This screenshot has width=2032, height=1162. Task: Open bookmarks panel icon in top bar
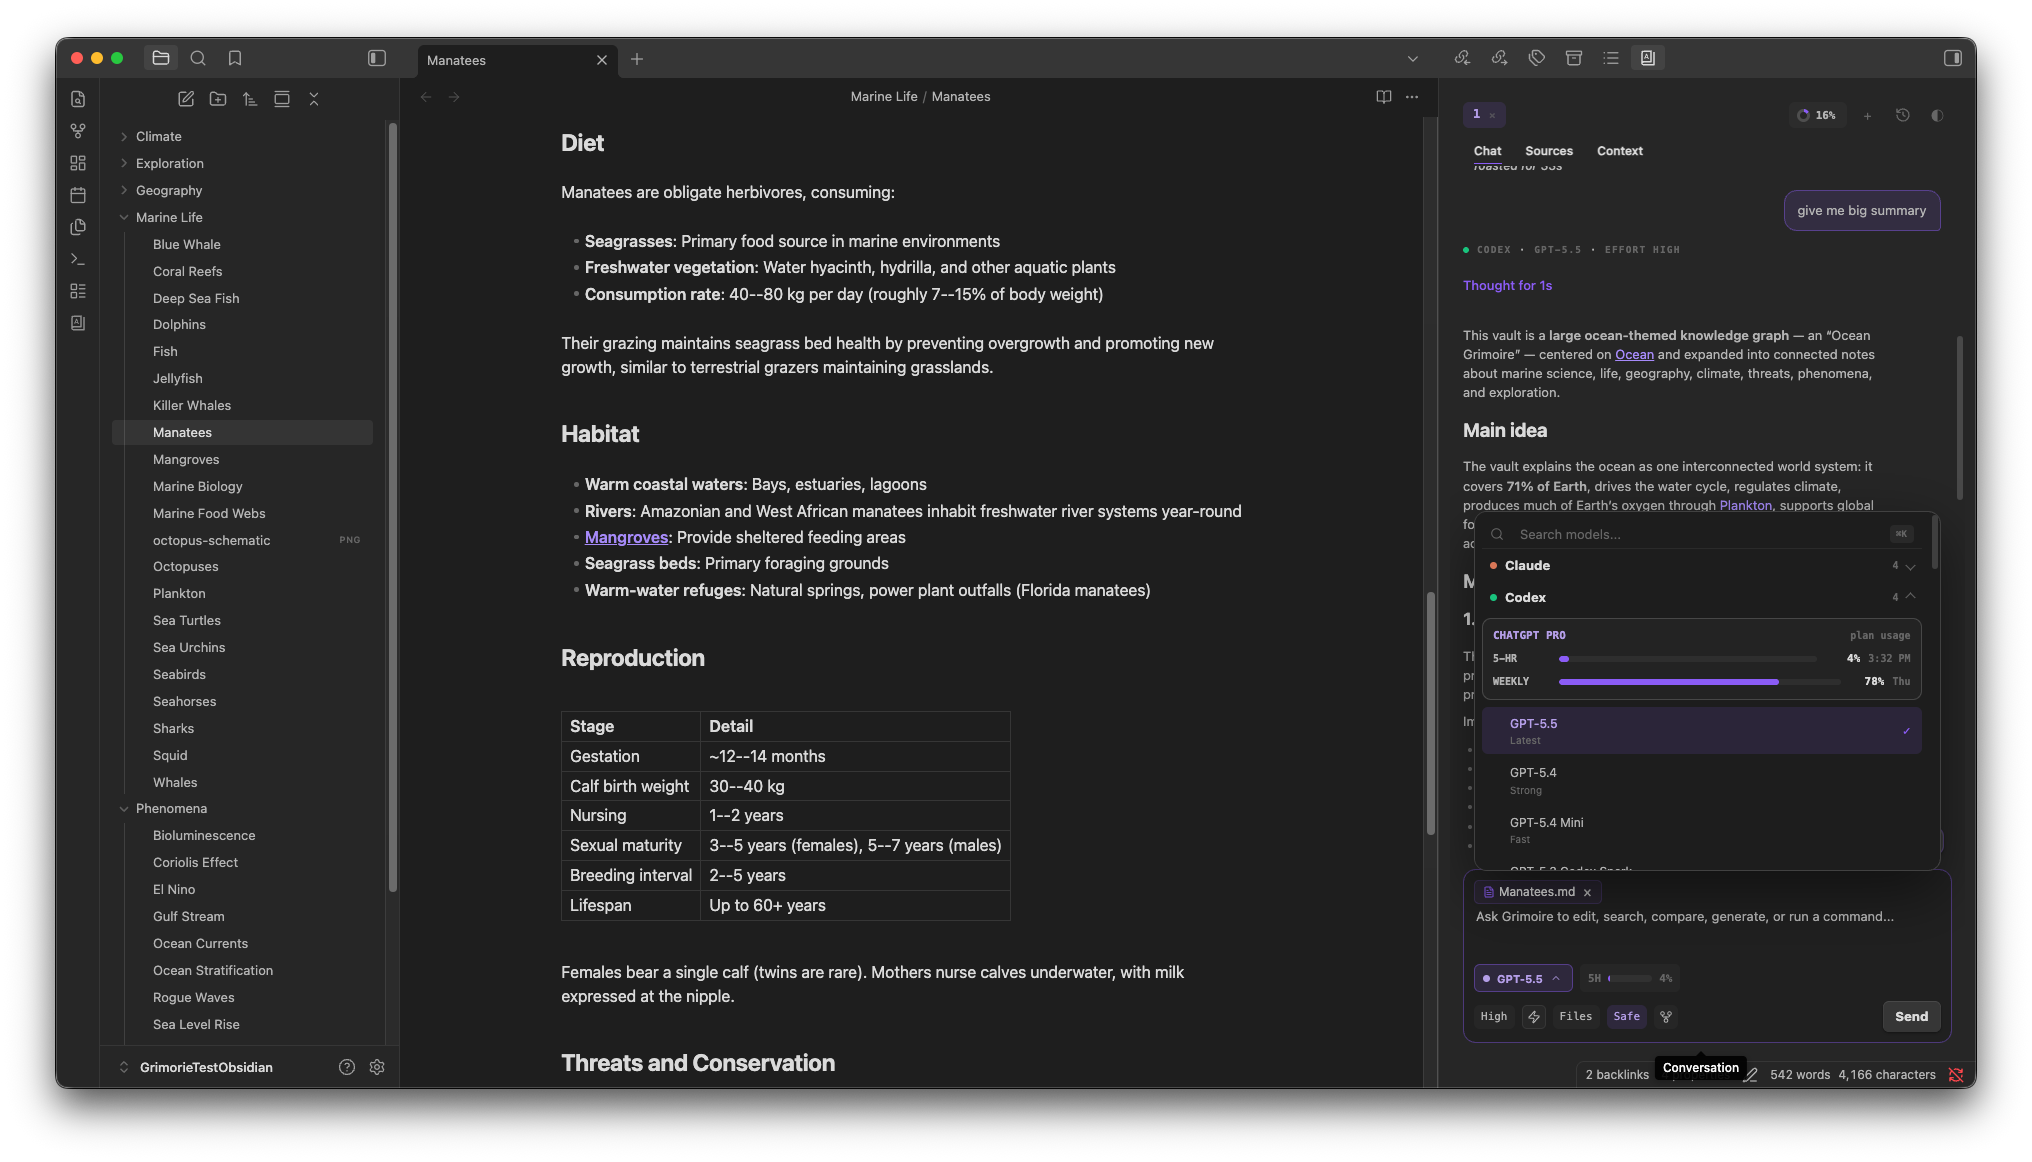(x=235, y=58)
